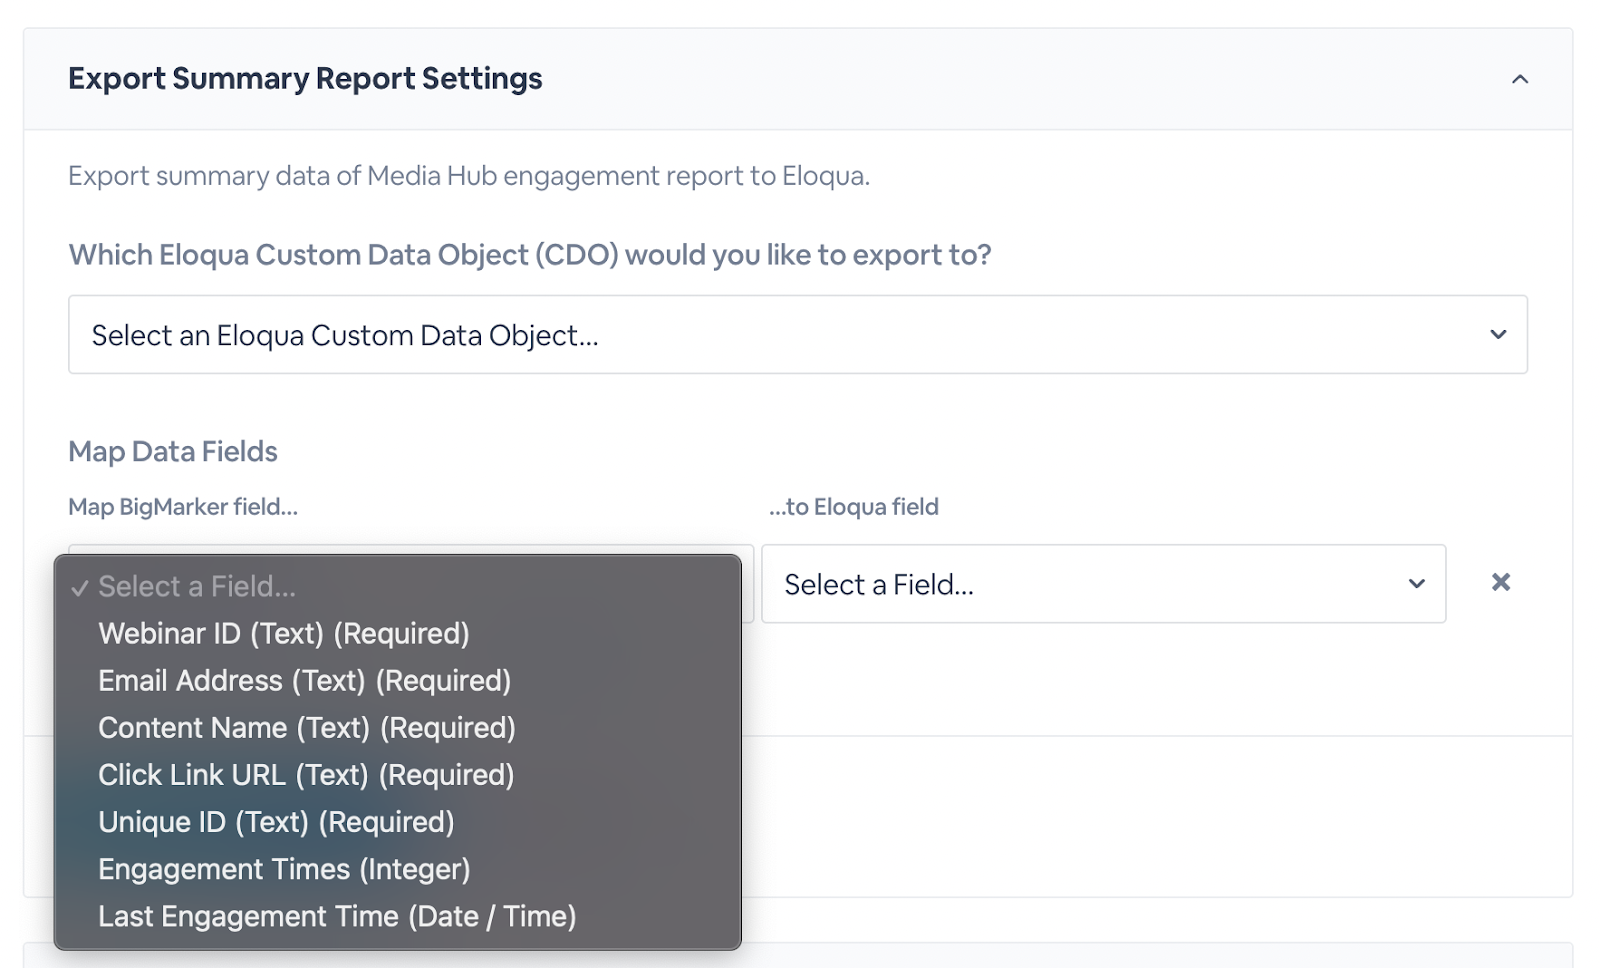1600x968 pixels.
Task: Click the Export Summary Report Settings heading
Action: click(305, 79)
